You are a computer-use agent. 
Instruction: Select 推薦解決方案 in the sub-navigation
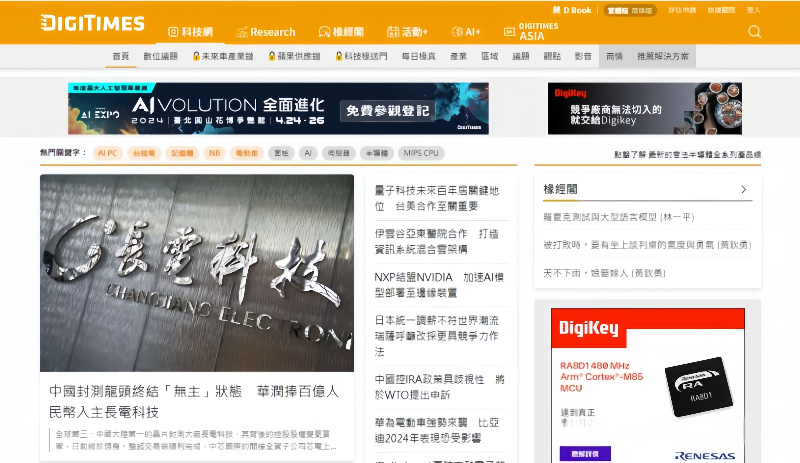[663, 56]
